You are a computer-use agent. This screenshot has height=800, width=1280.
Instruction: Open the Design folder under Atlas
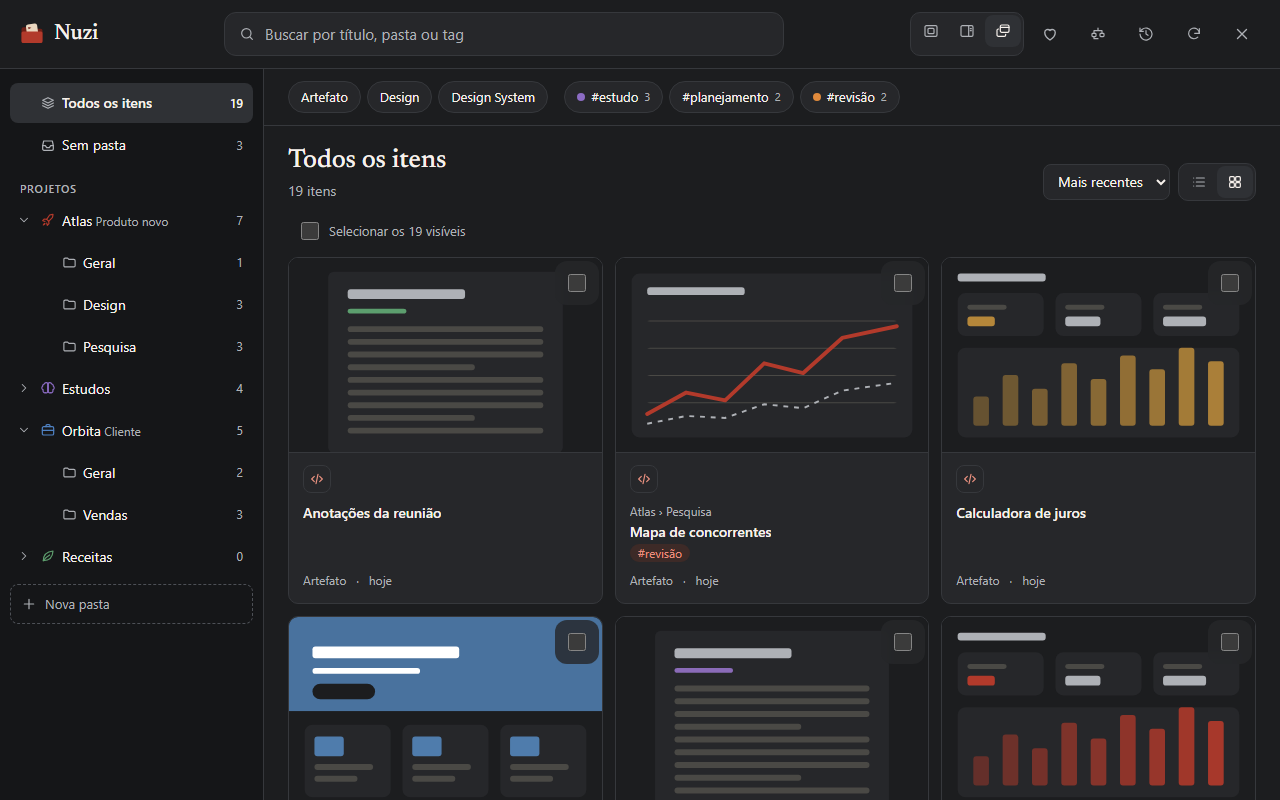(152, 305)
